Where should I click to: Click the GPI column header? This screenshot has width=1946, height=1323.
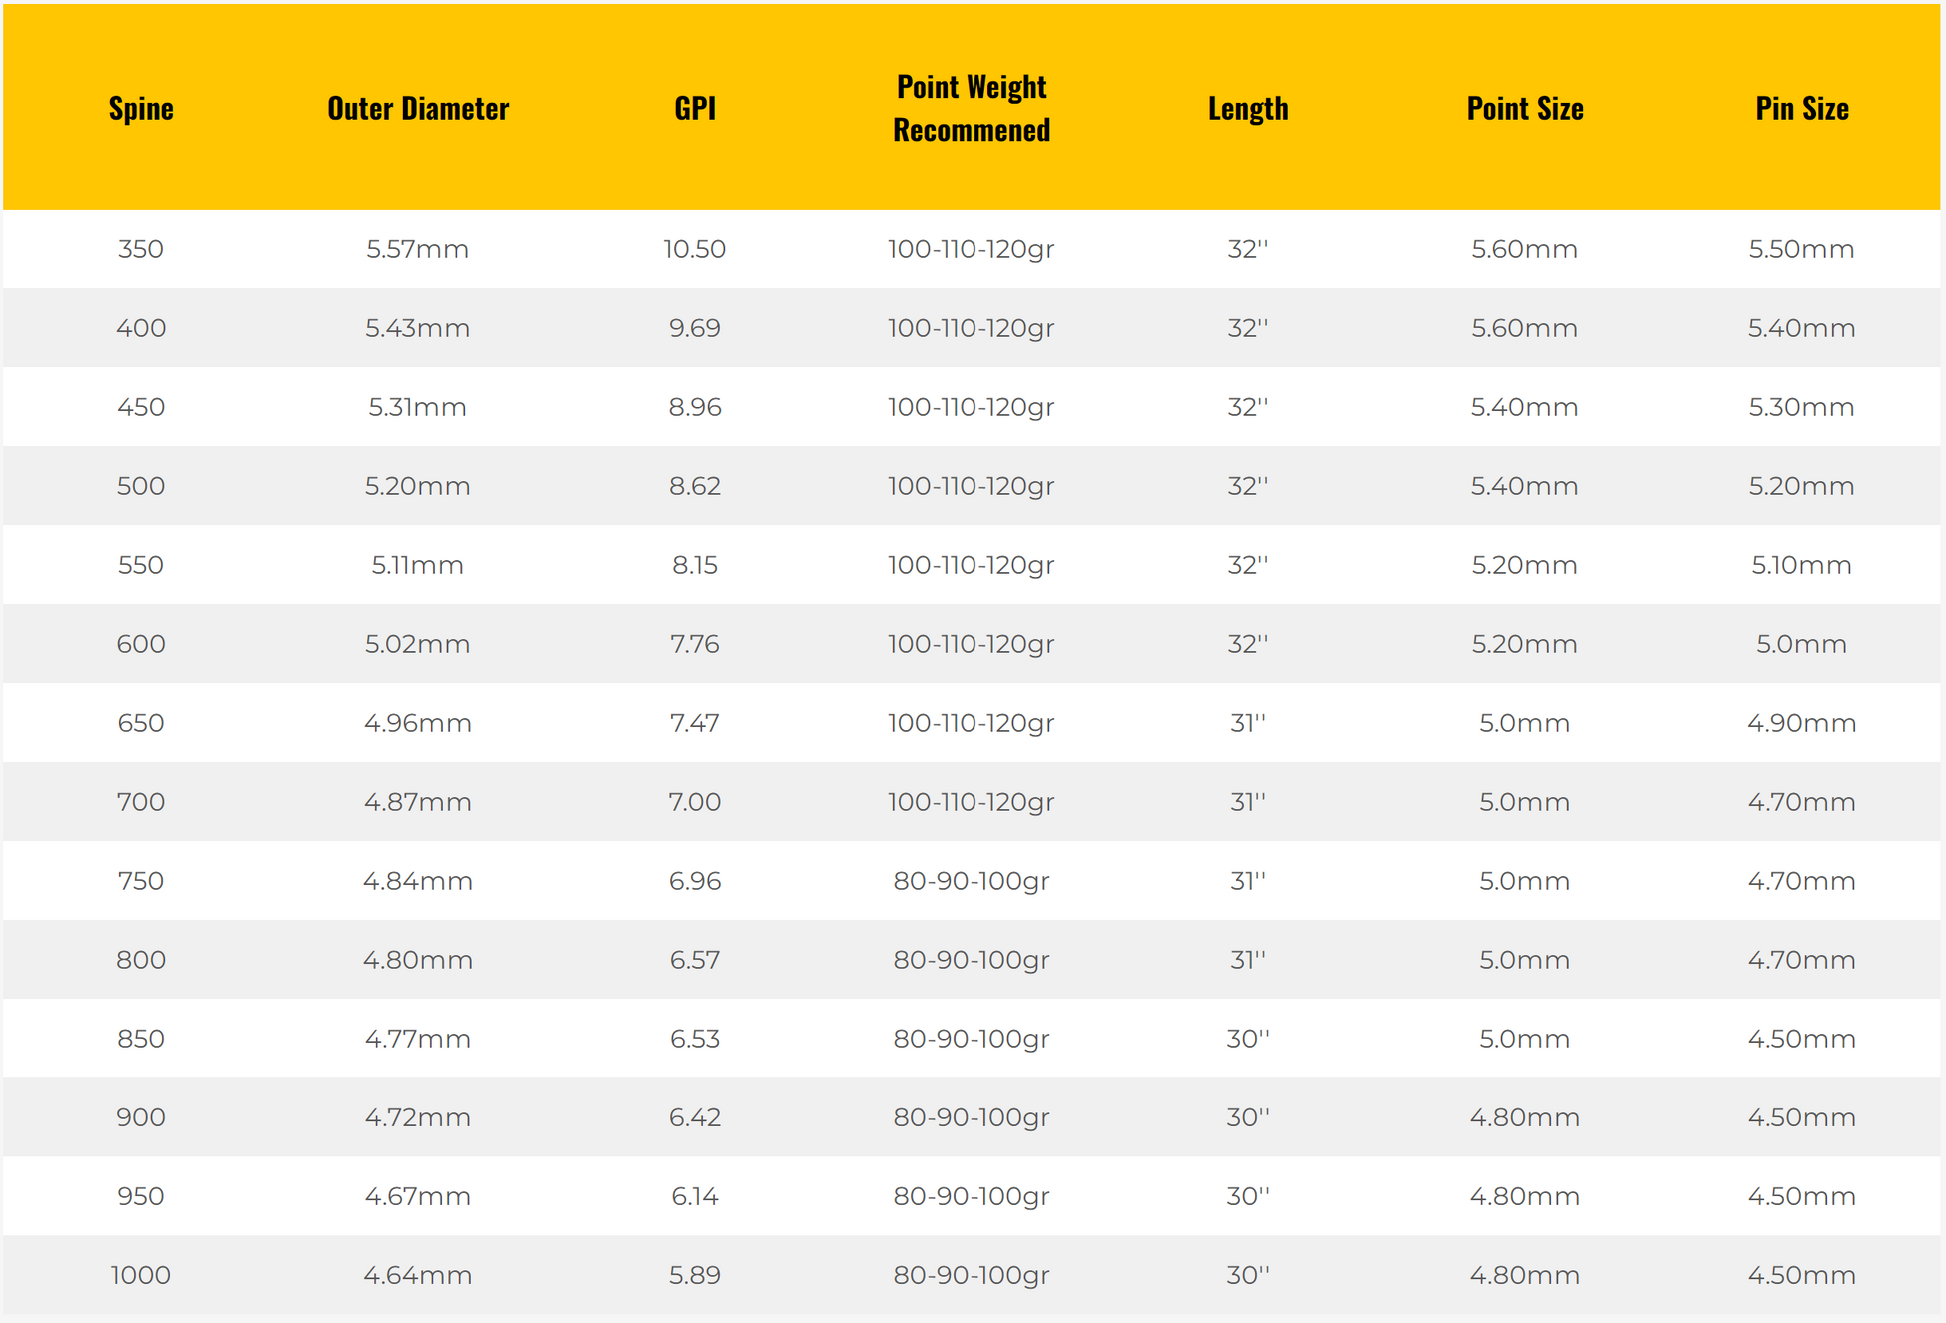tap(695, 108)
